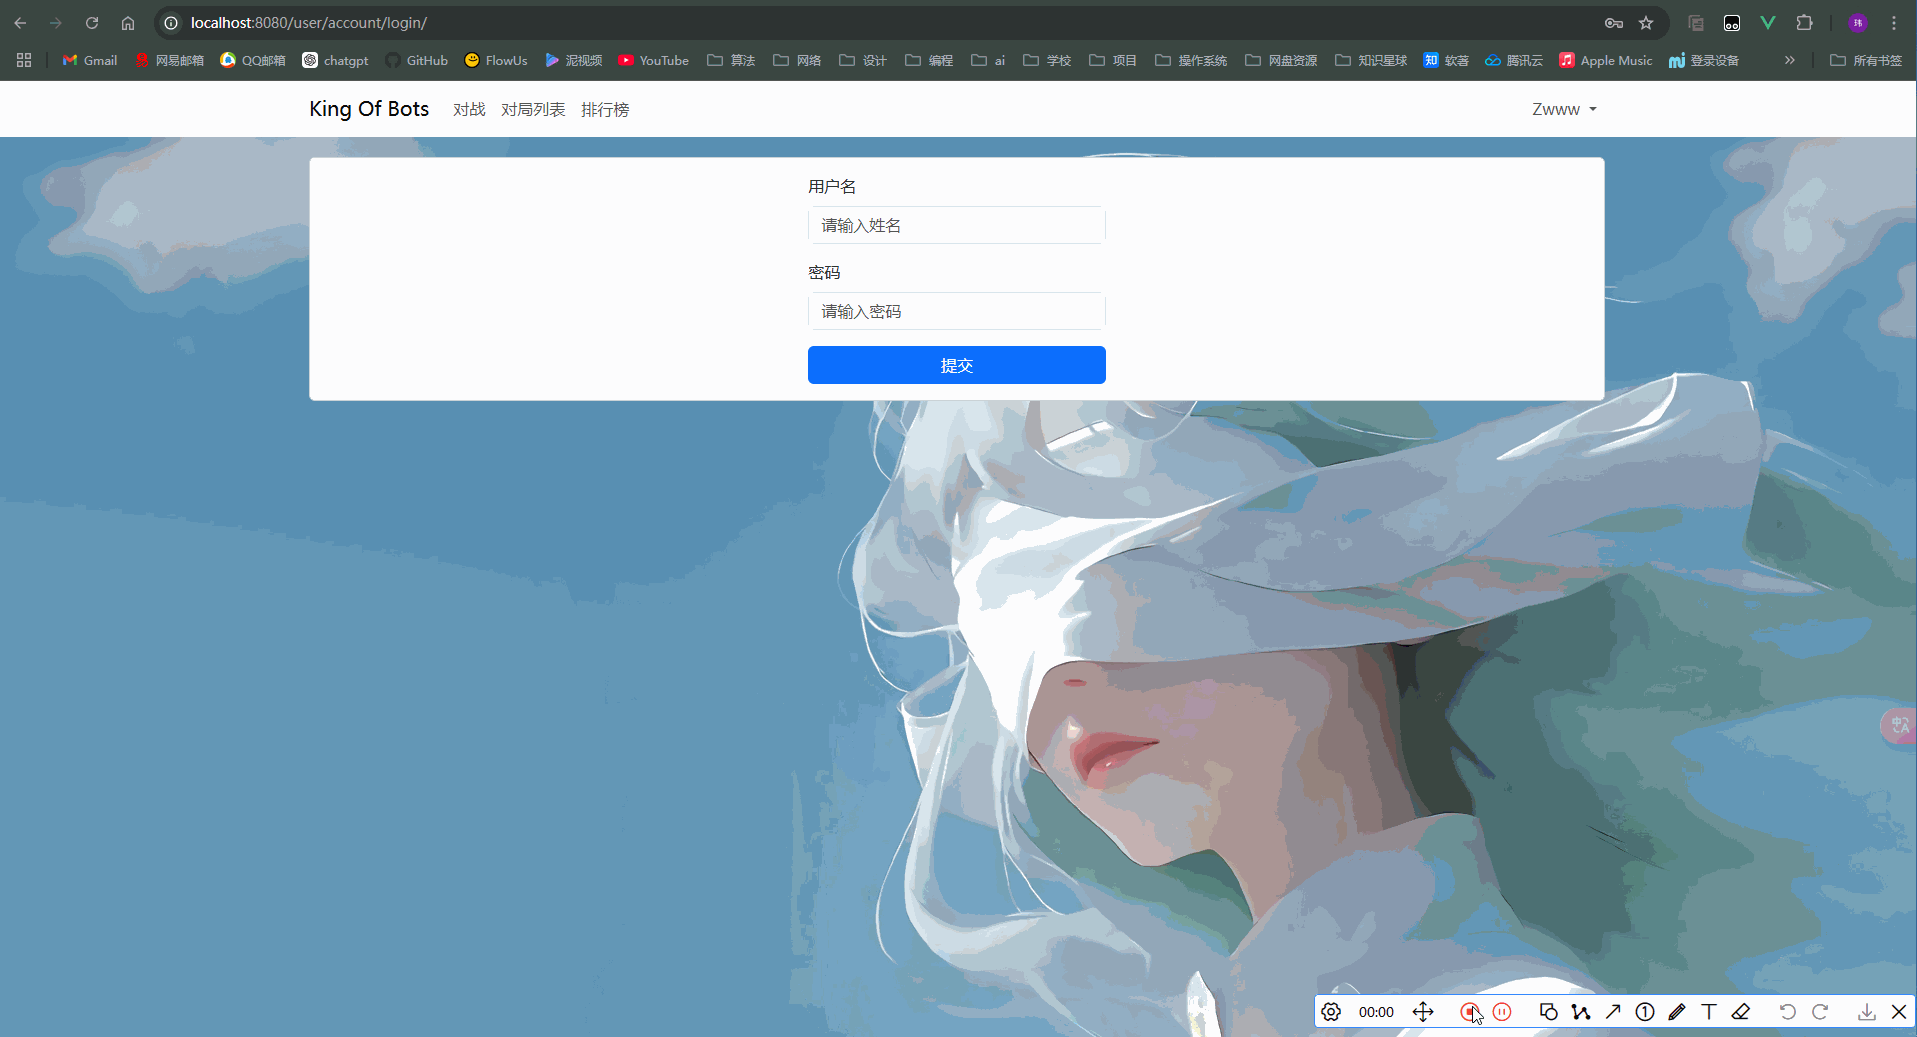Screen dimensions: 1917x1037
Task: Show more bookmarks chevron
Action: coord(1790,60)
